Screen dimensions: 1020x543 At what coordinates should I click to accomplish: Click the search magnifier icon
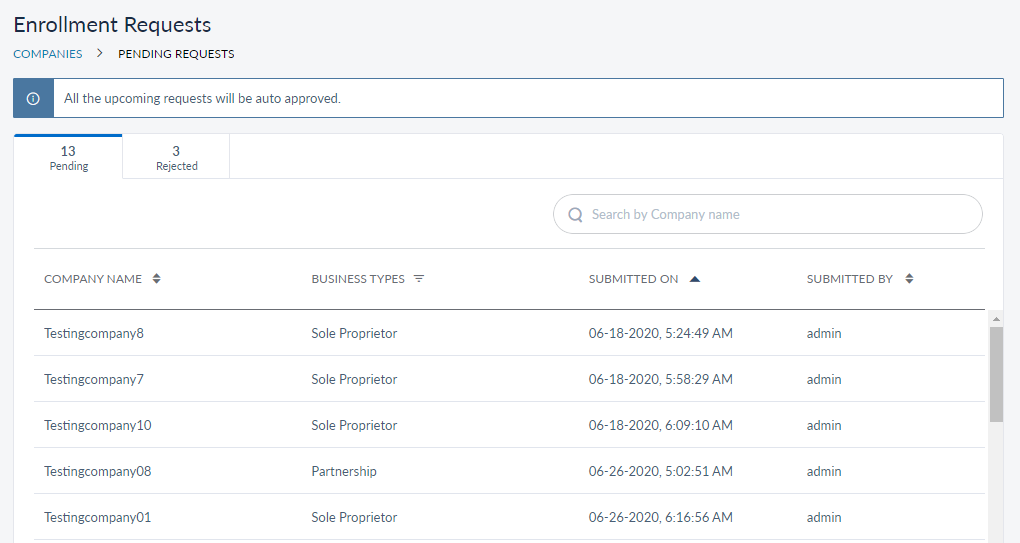(575, 214)
